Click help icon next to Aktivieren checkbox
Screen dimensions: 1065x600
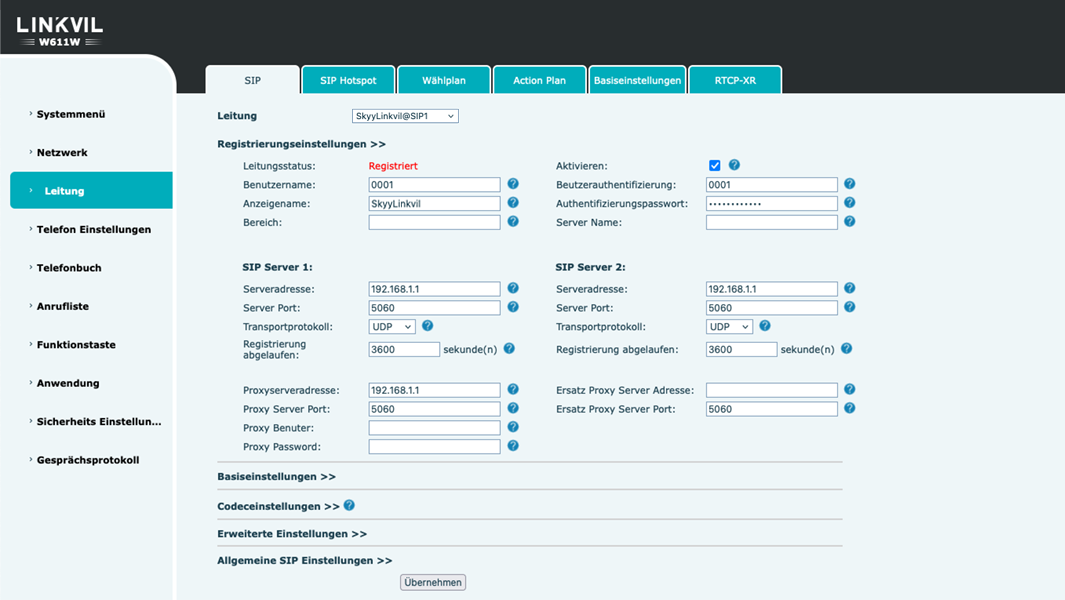(x=734, y=165)
